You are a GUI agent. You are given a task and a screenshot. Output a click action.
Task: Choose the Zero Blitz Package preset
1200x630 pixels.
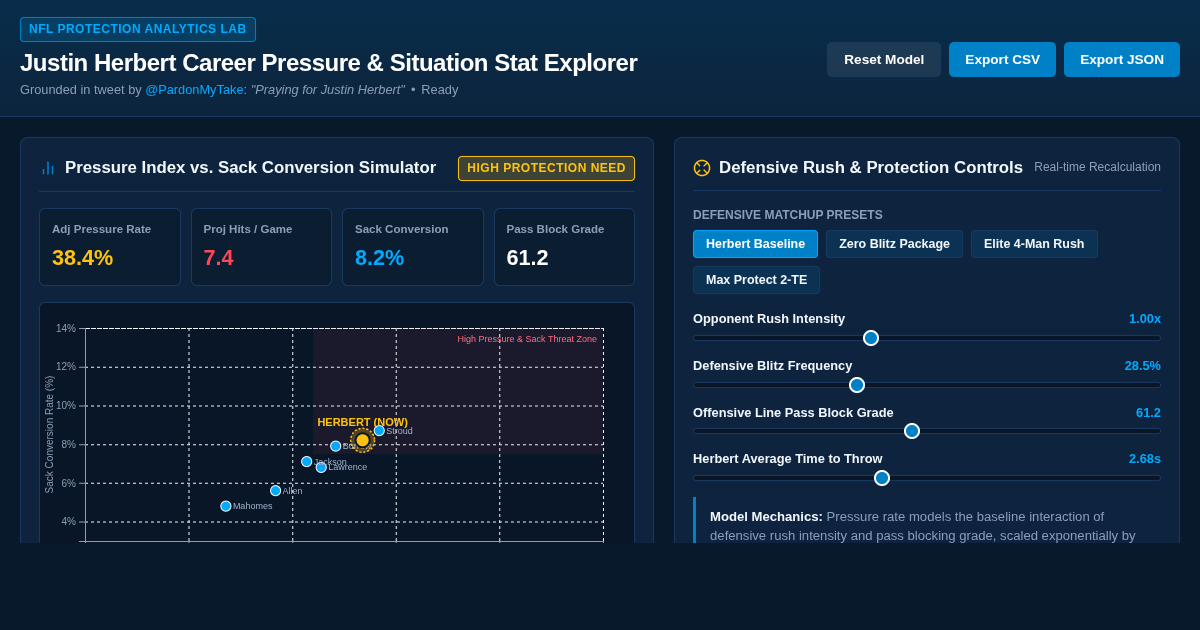point(894,244)
